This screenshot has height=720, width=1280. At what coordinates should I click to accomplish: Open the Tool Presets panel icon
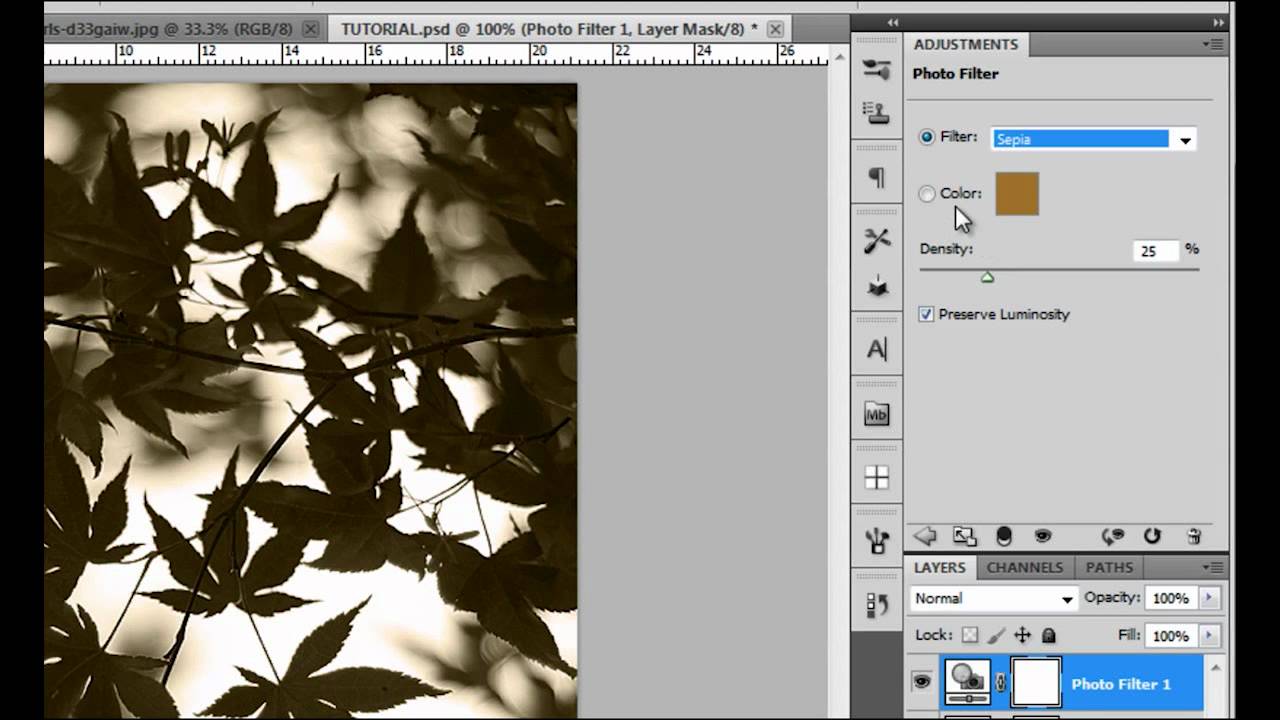(x=877, y=241)
